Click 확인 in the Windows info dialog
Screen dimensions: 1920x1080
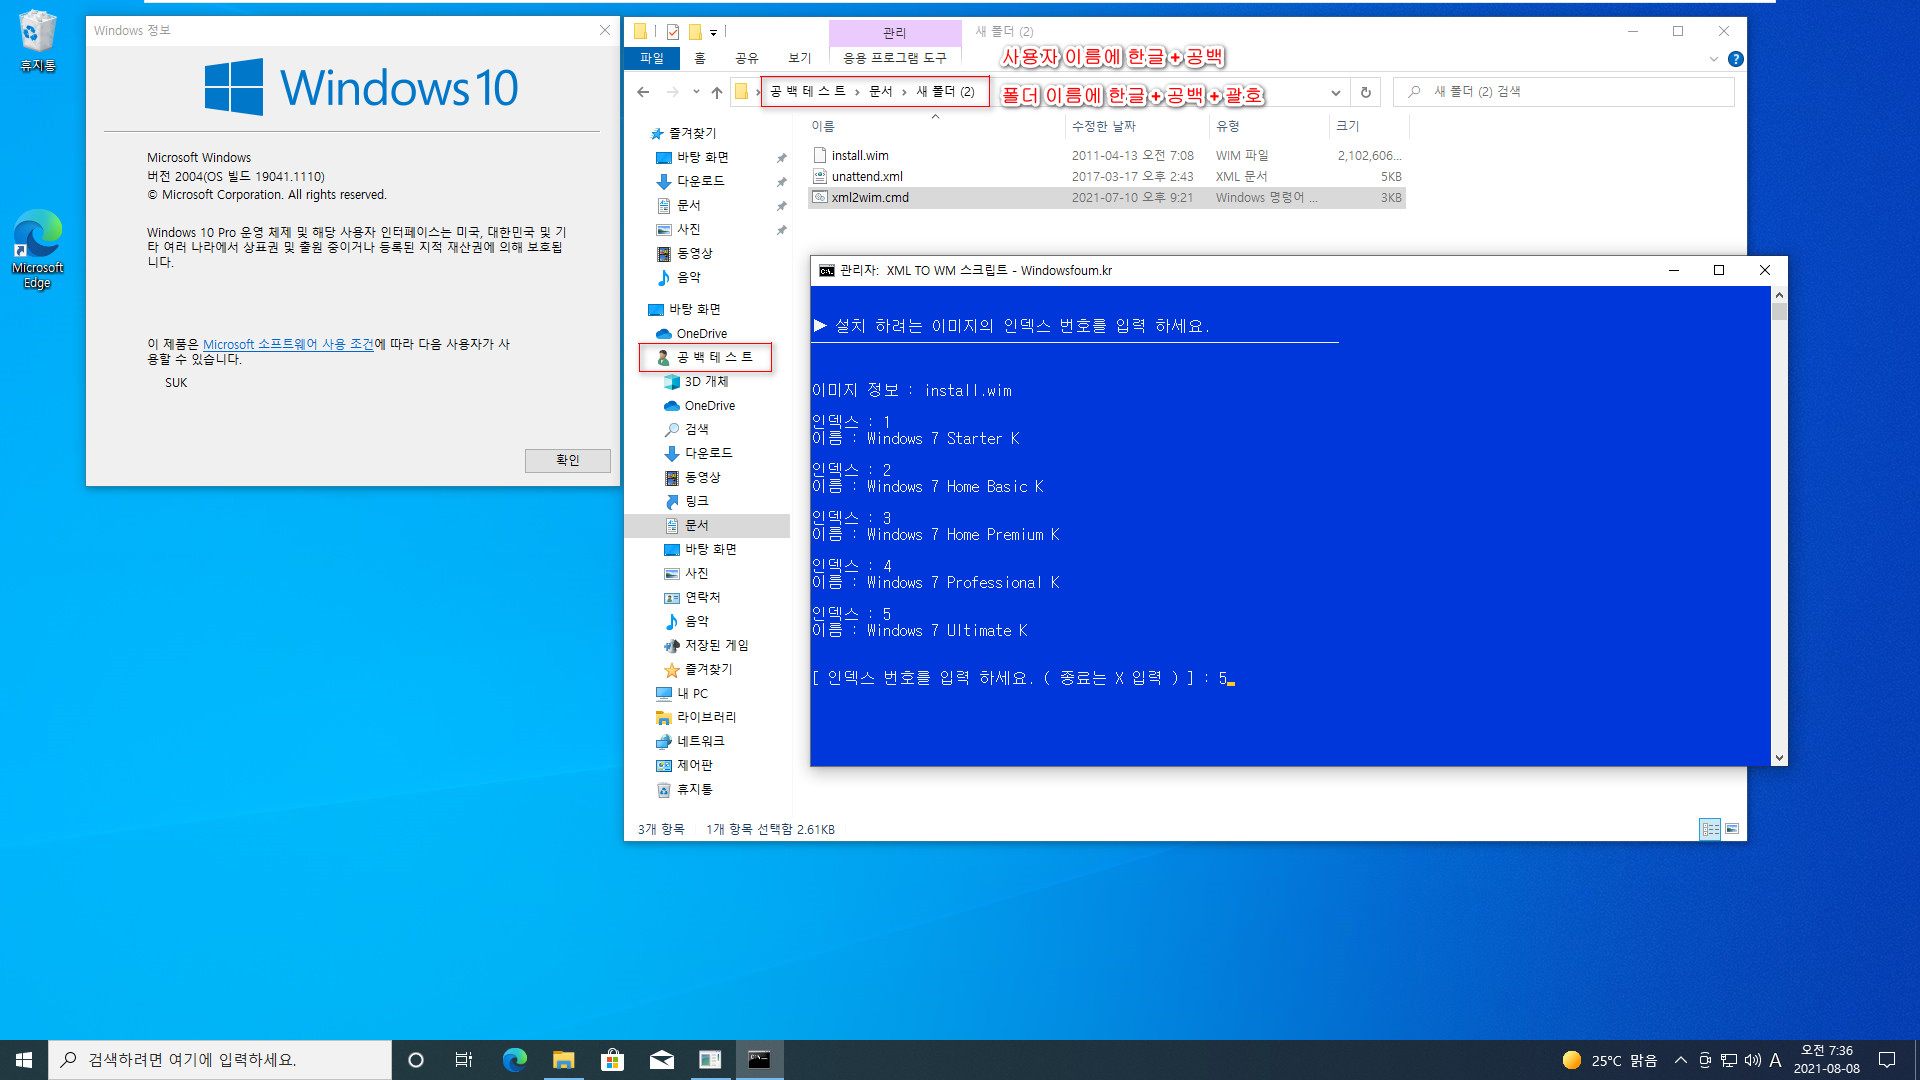[568, 460]
